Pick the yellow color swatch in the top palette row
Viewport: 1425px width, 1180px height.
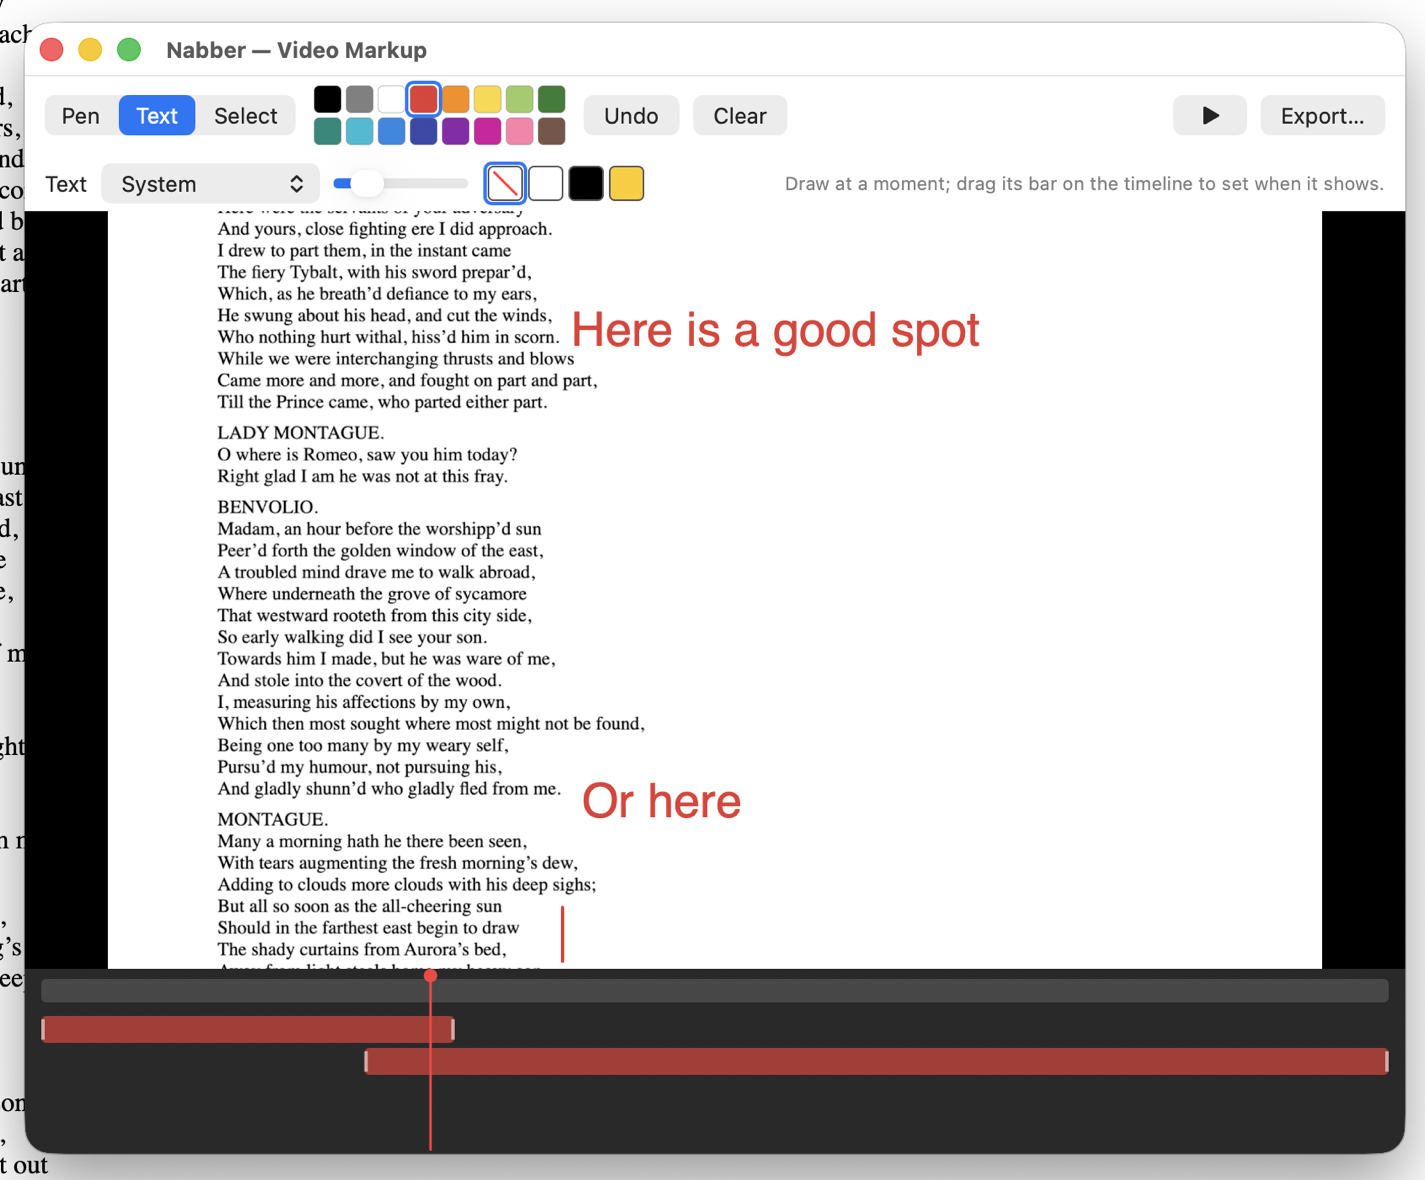point(487,99)
